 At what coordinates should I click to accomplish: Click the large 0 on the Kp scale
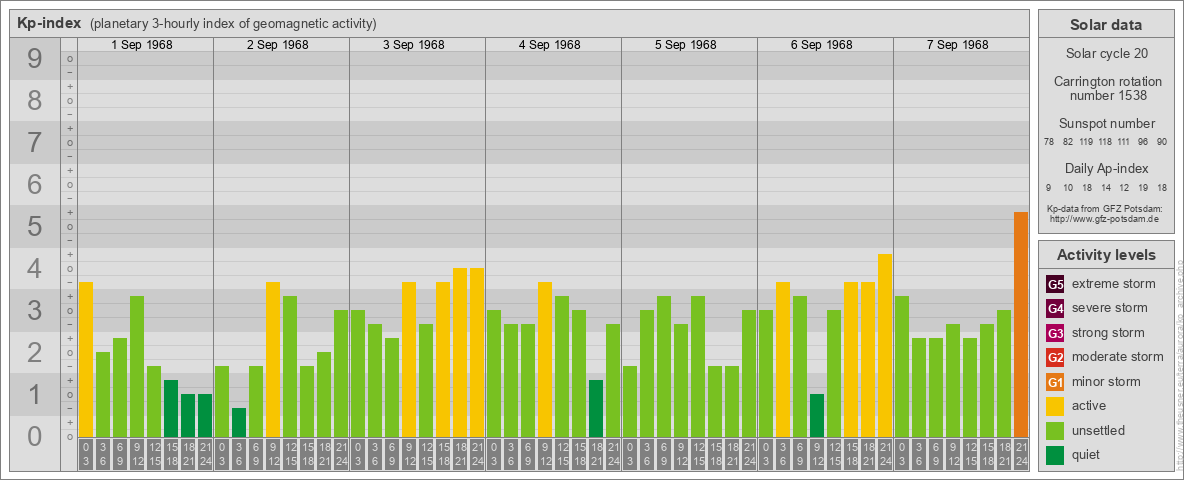tap(35, 436)
